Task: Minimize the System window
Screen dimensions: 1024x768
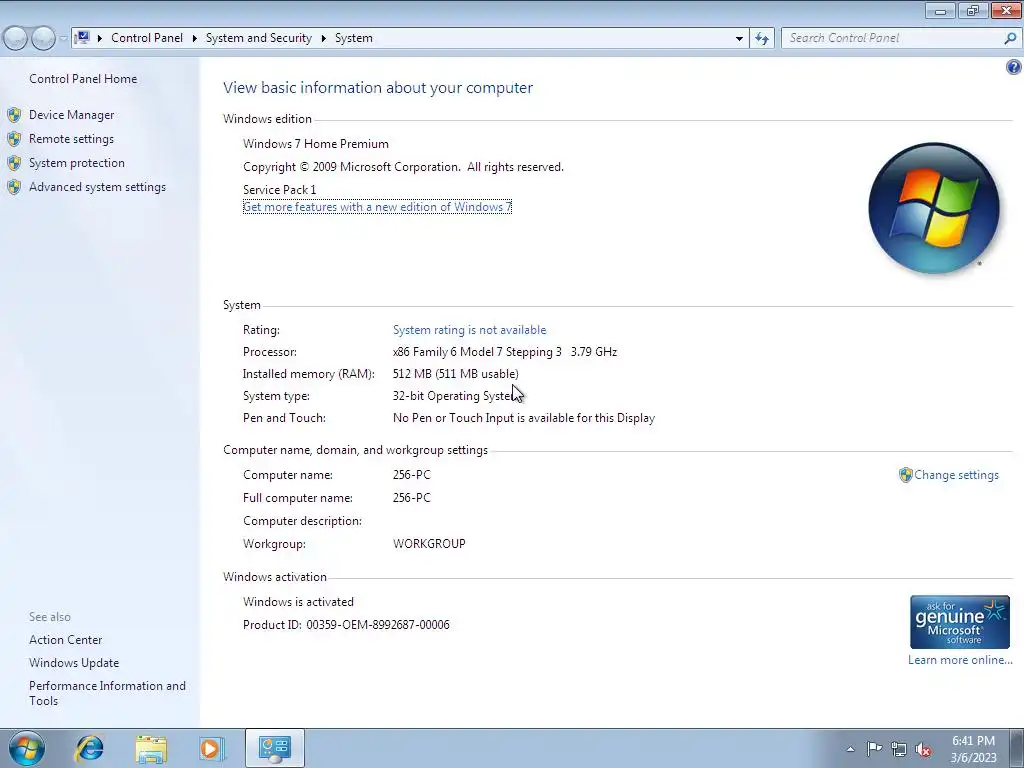Action: point(940,10)
